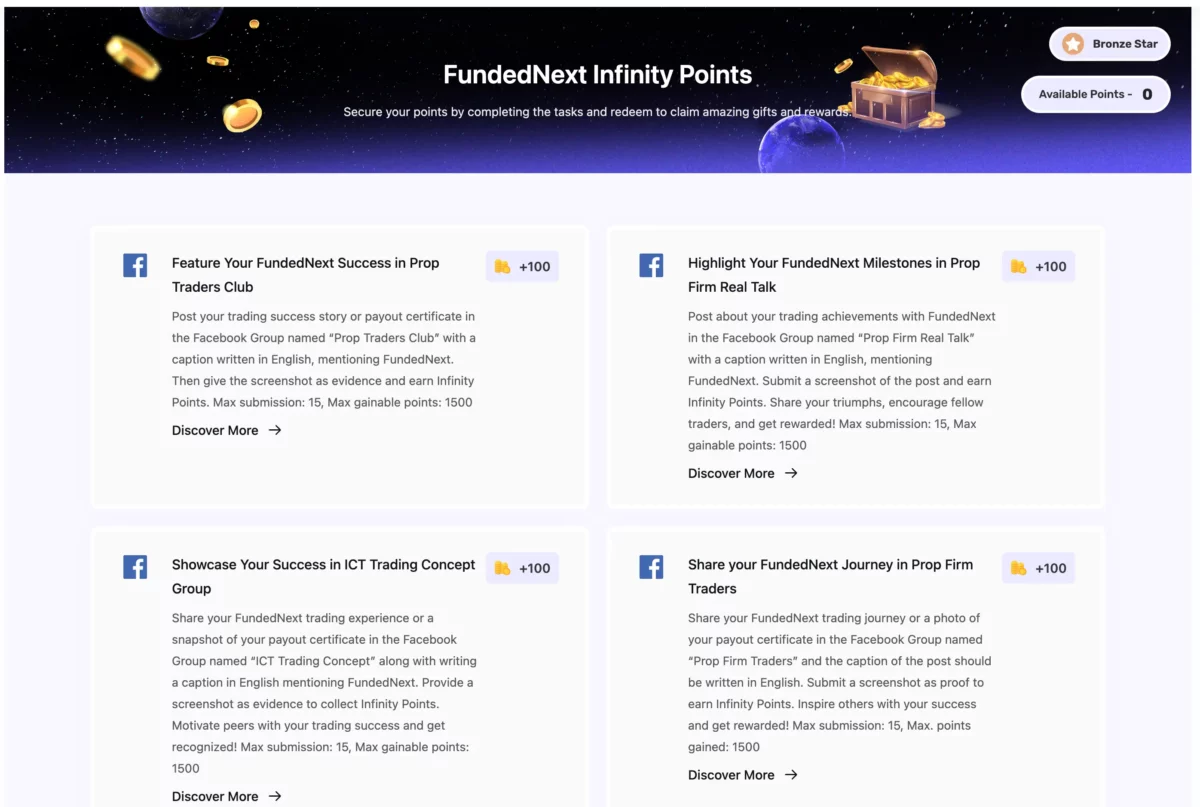Click the Facebook icon on Prop Firm Traders card
The image size is (1200, 807).
click(x=651, y=566)
